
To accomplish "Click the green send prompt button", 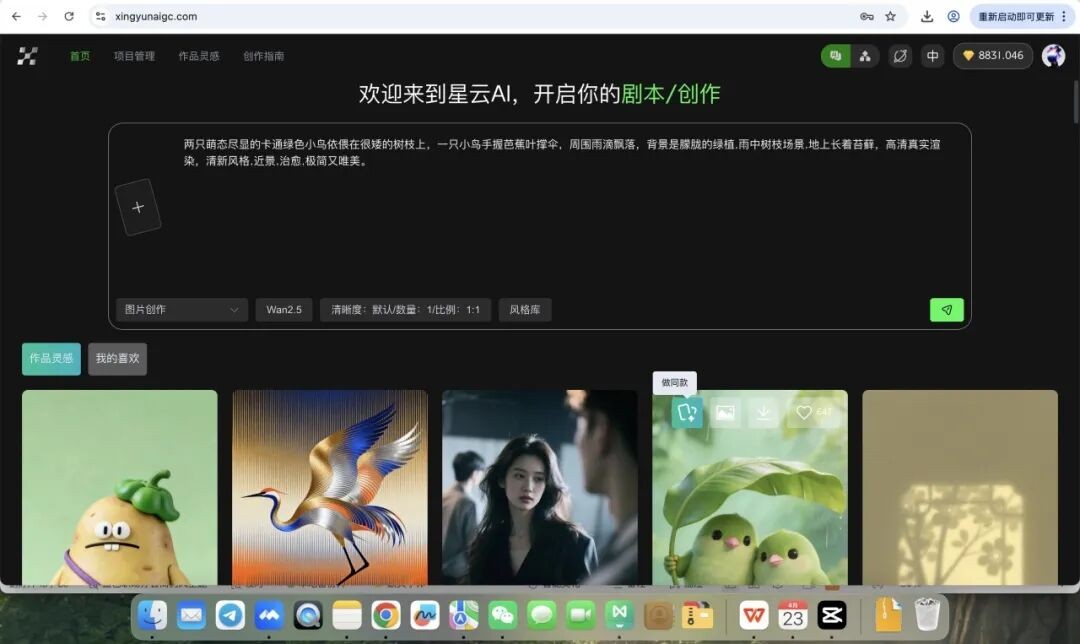I will point(946,310).
